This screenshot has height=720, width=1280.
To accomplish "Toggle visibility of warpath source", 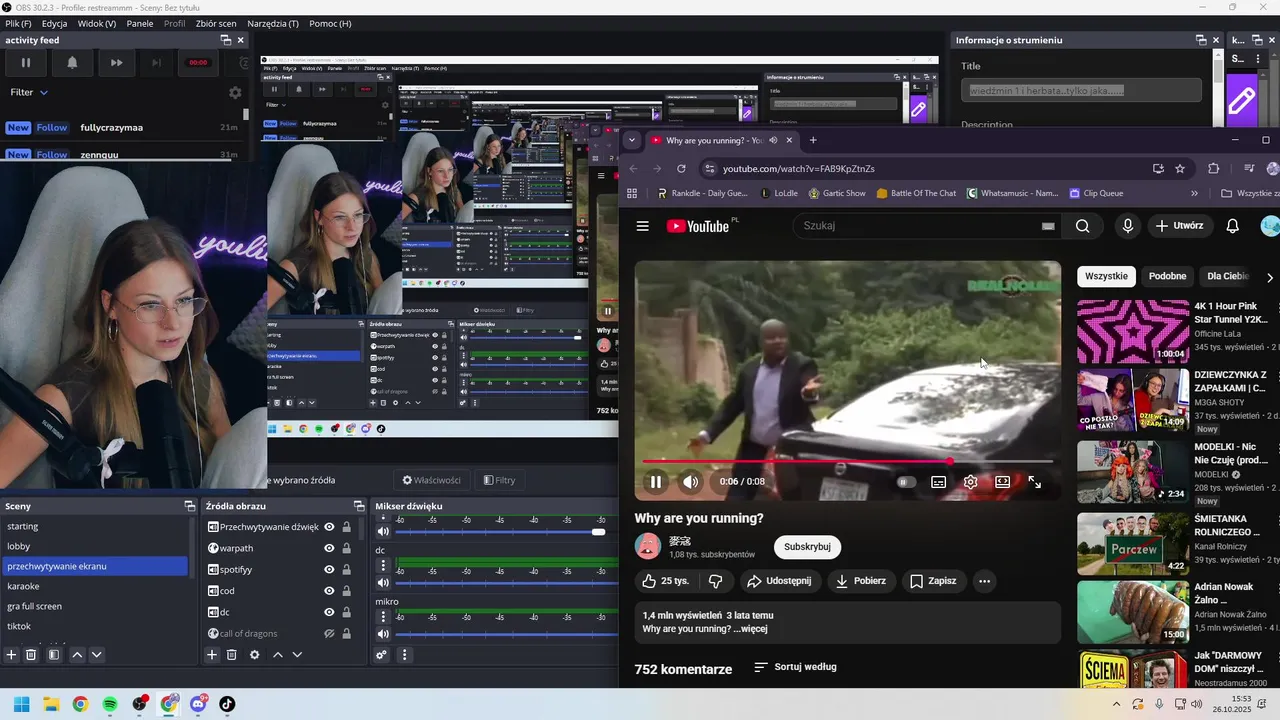I will [329, 548].
